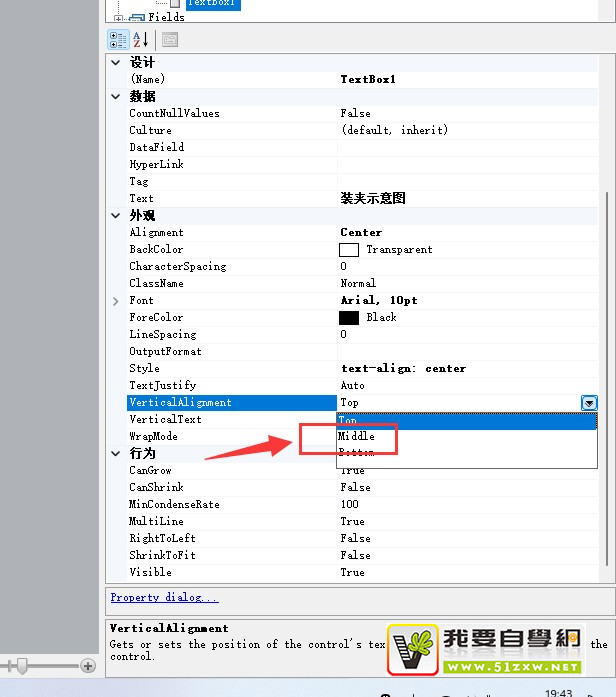Open the Property dialog link

click(x=164, y=598)
